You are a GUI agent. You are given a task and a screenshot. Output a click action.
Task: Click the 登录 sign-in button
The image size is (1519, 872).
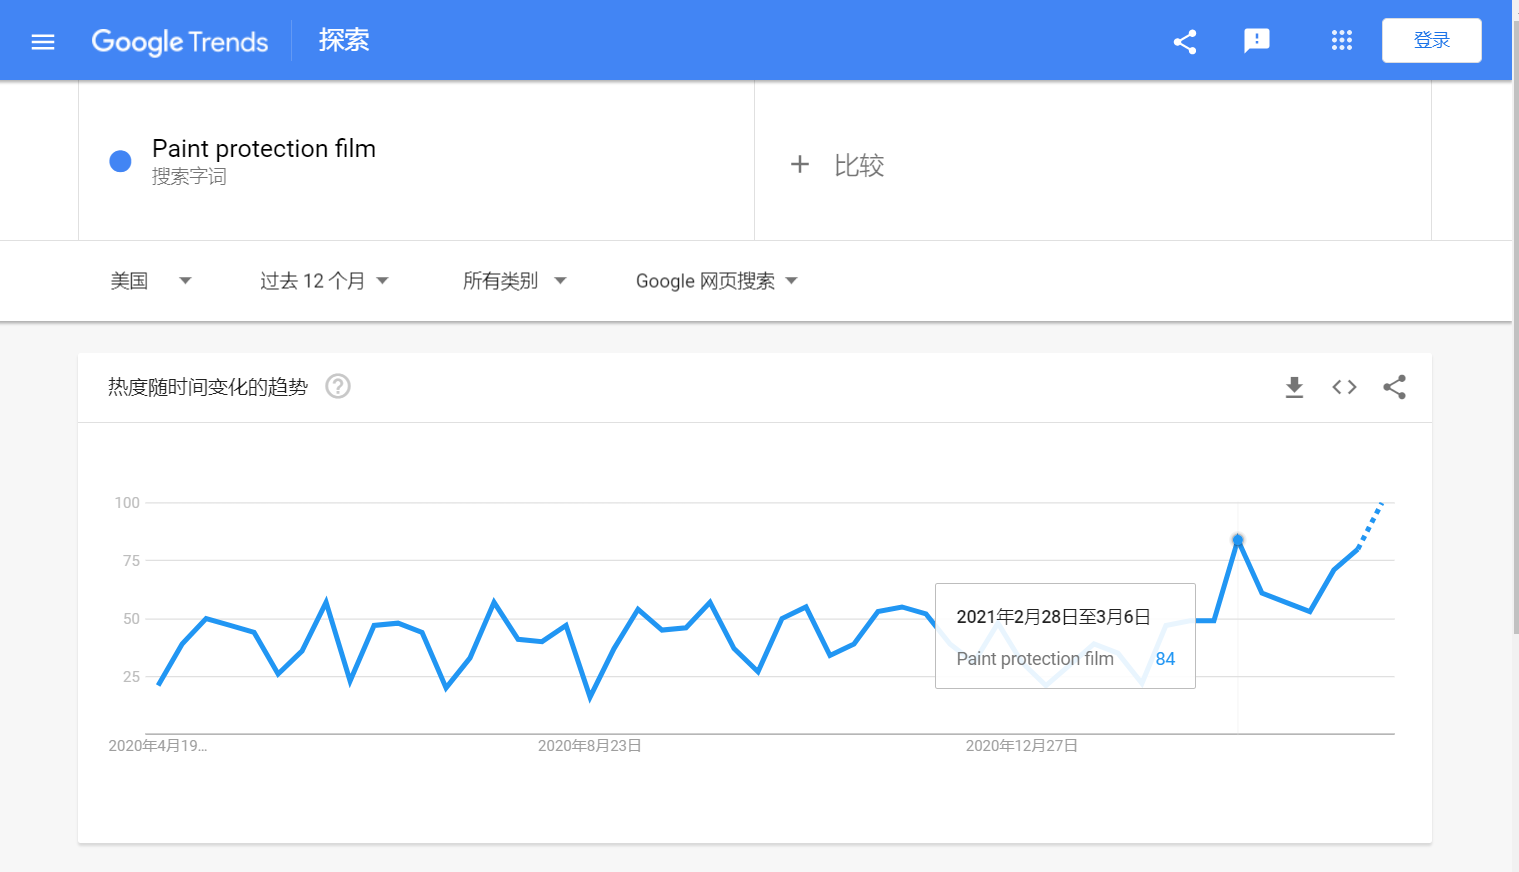point(1431,41)
